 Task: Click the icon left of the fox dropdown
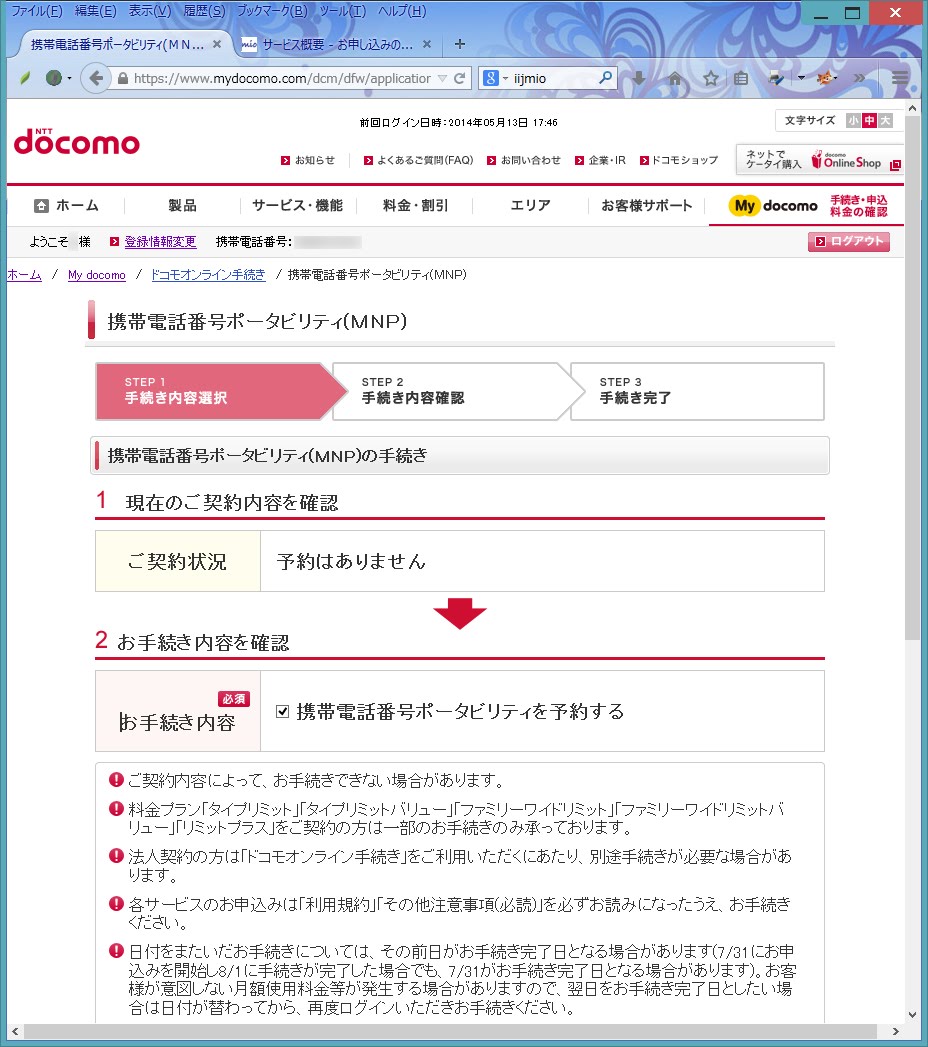(776, 77)
